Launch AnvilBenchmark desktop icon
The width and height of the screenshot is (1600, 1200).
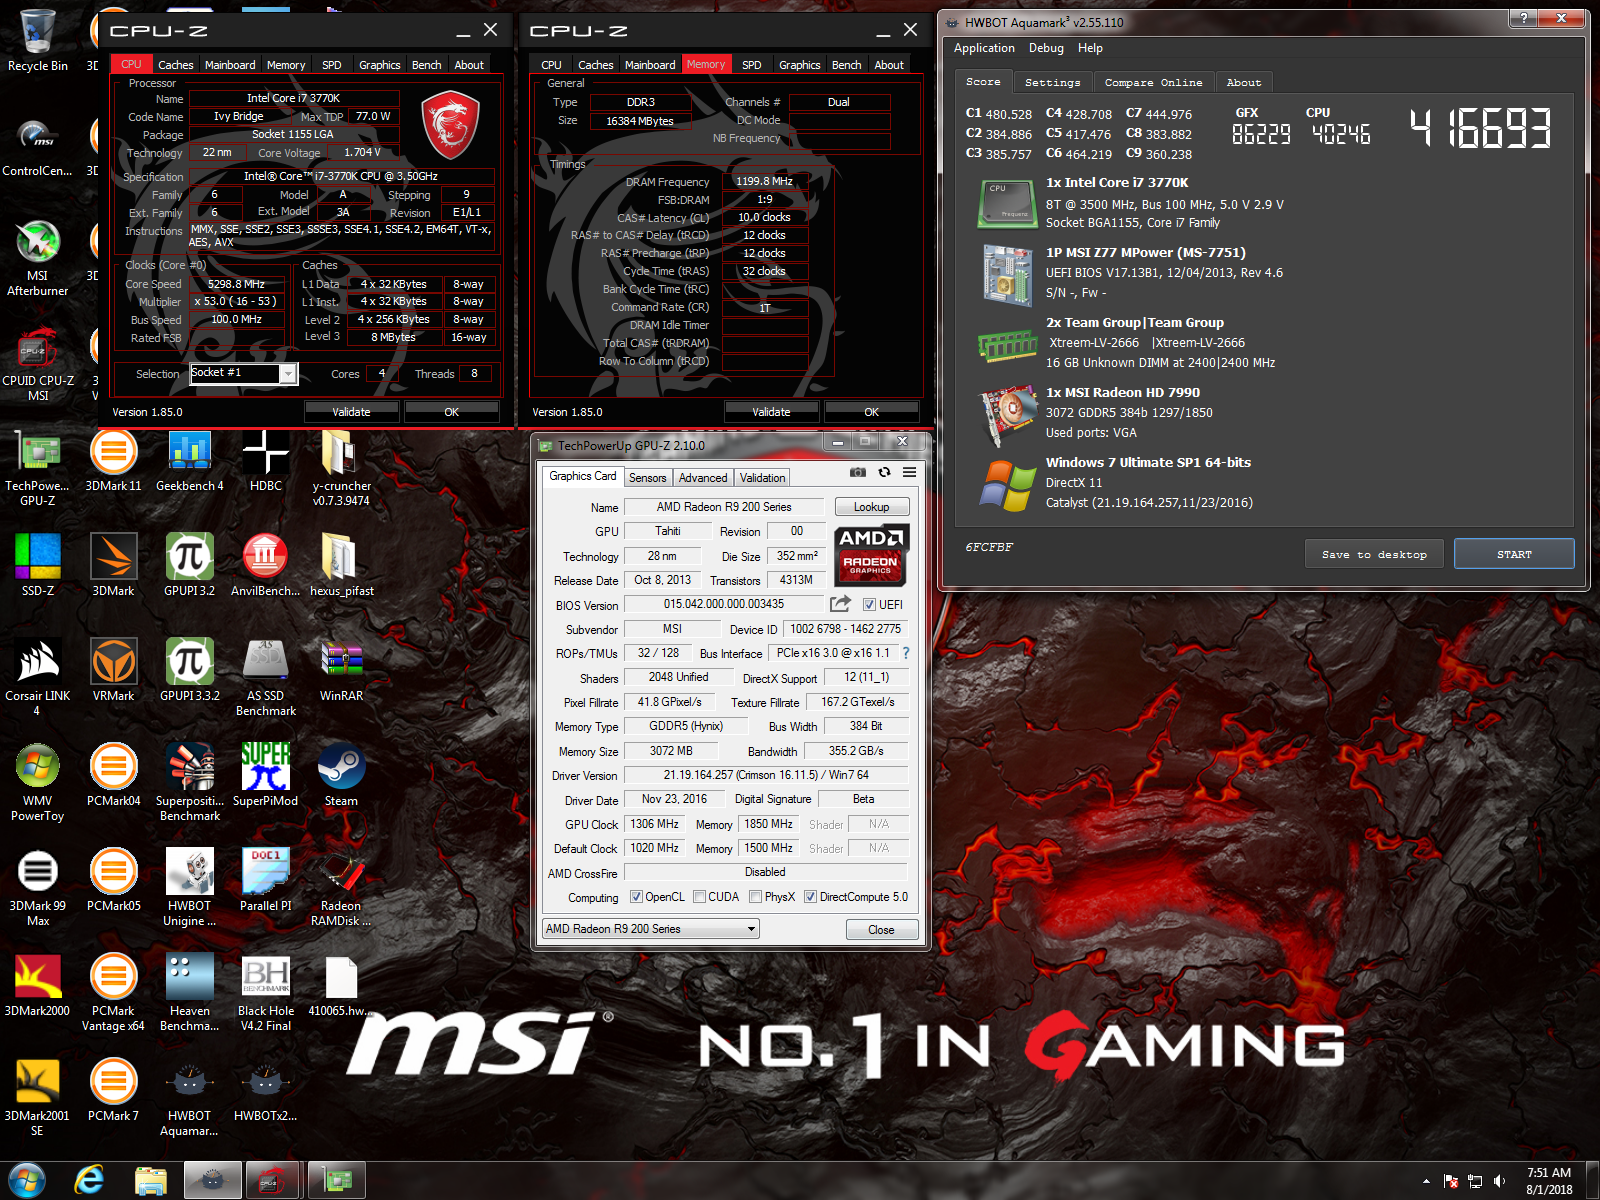266,566
